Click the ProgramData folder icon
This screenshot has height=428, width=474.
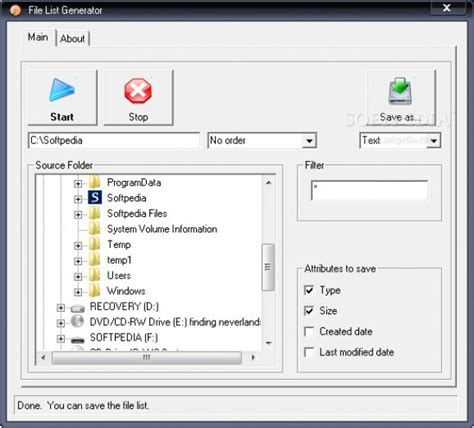pos(95,182)
